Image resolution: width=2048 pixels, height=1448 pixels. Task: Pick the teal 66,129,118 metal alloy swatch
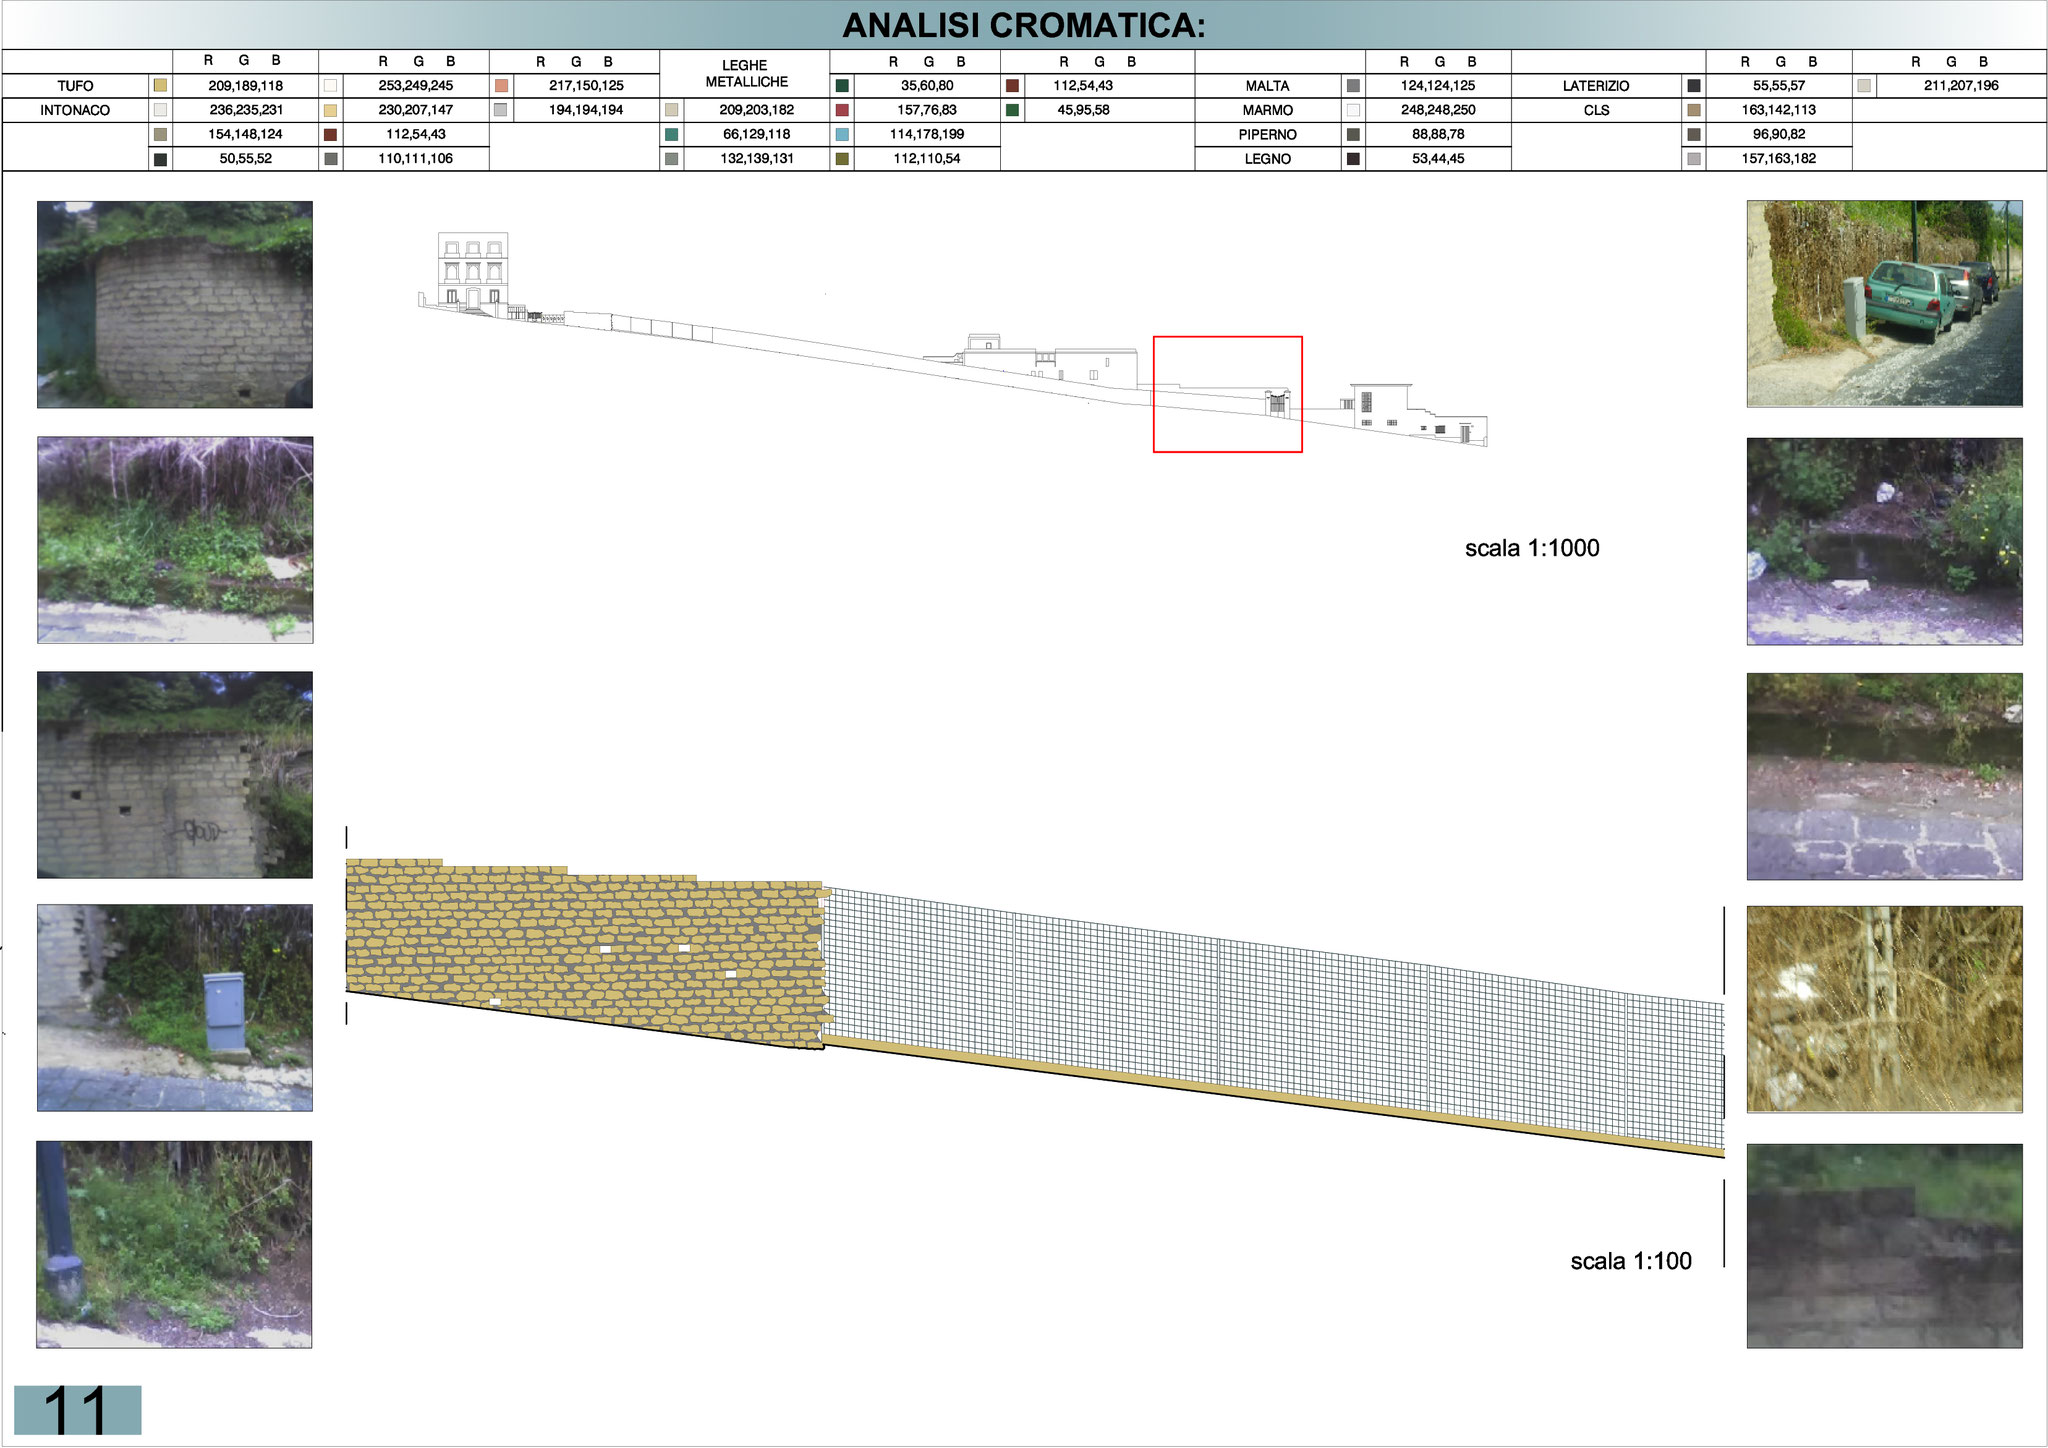click(x=671, y=134)
